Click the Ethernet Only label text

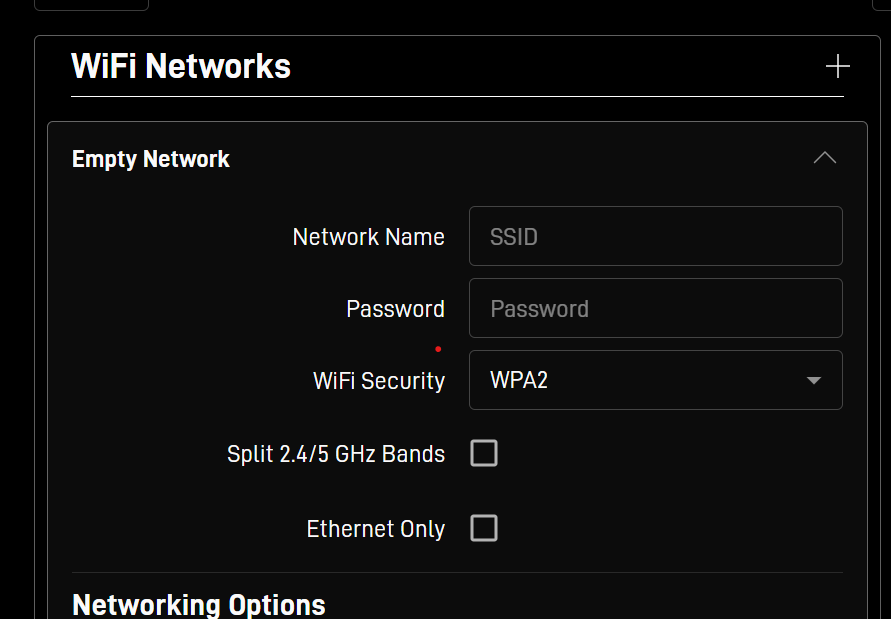[376, 529]
